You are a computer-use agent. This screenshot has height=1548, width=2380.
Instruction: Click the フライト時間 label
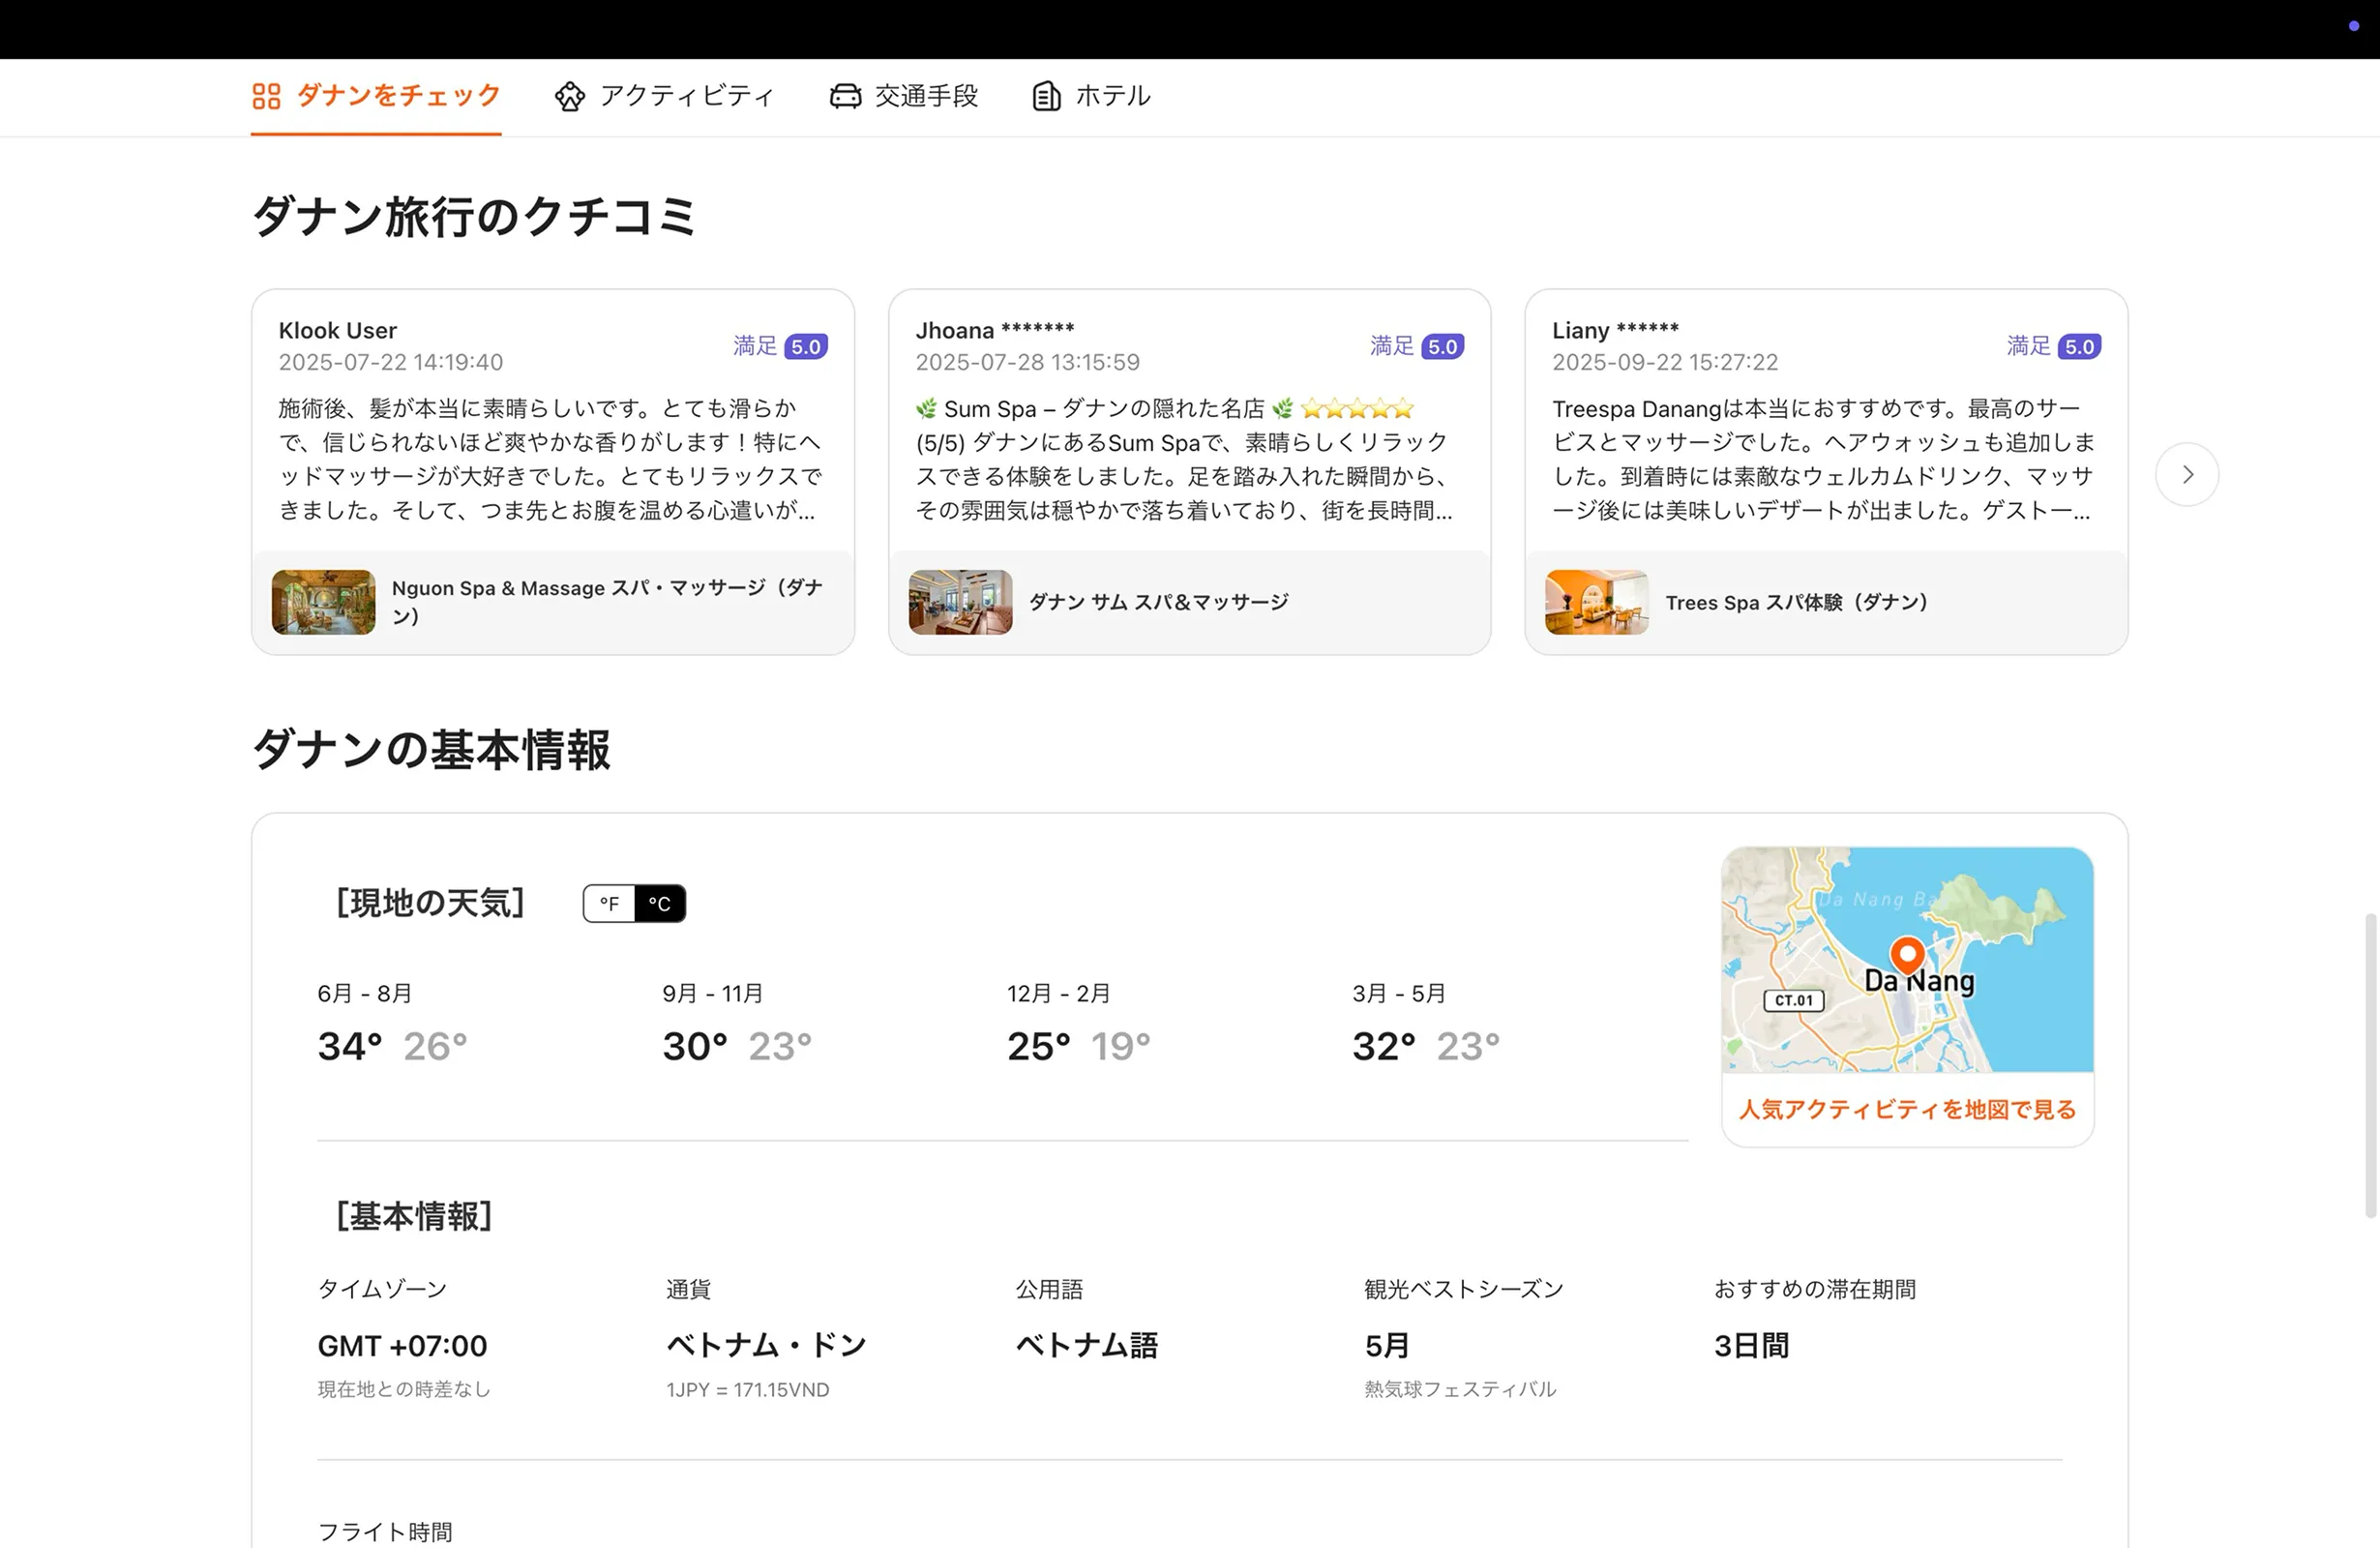385,1532
